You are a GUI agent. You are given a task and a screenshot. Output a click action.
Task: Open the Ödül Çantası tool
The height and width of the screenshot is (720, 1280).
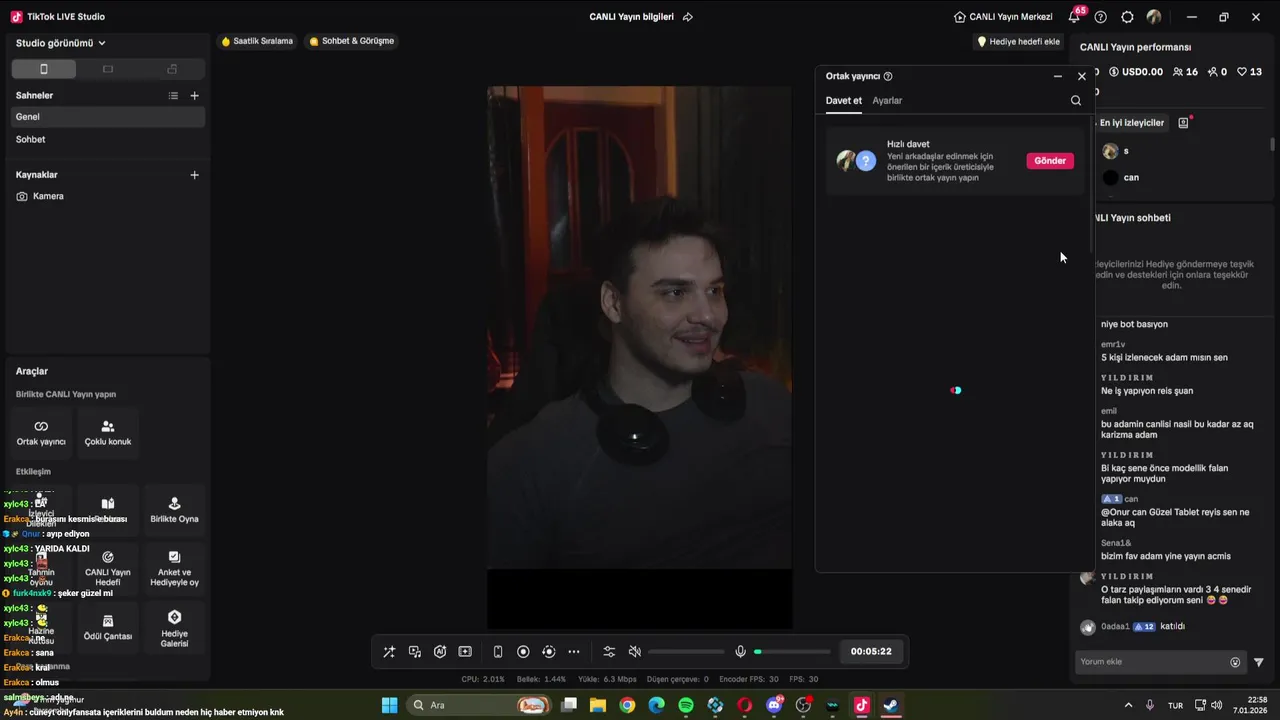(108, 627)
